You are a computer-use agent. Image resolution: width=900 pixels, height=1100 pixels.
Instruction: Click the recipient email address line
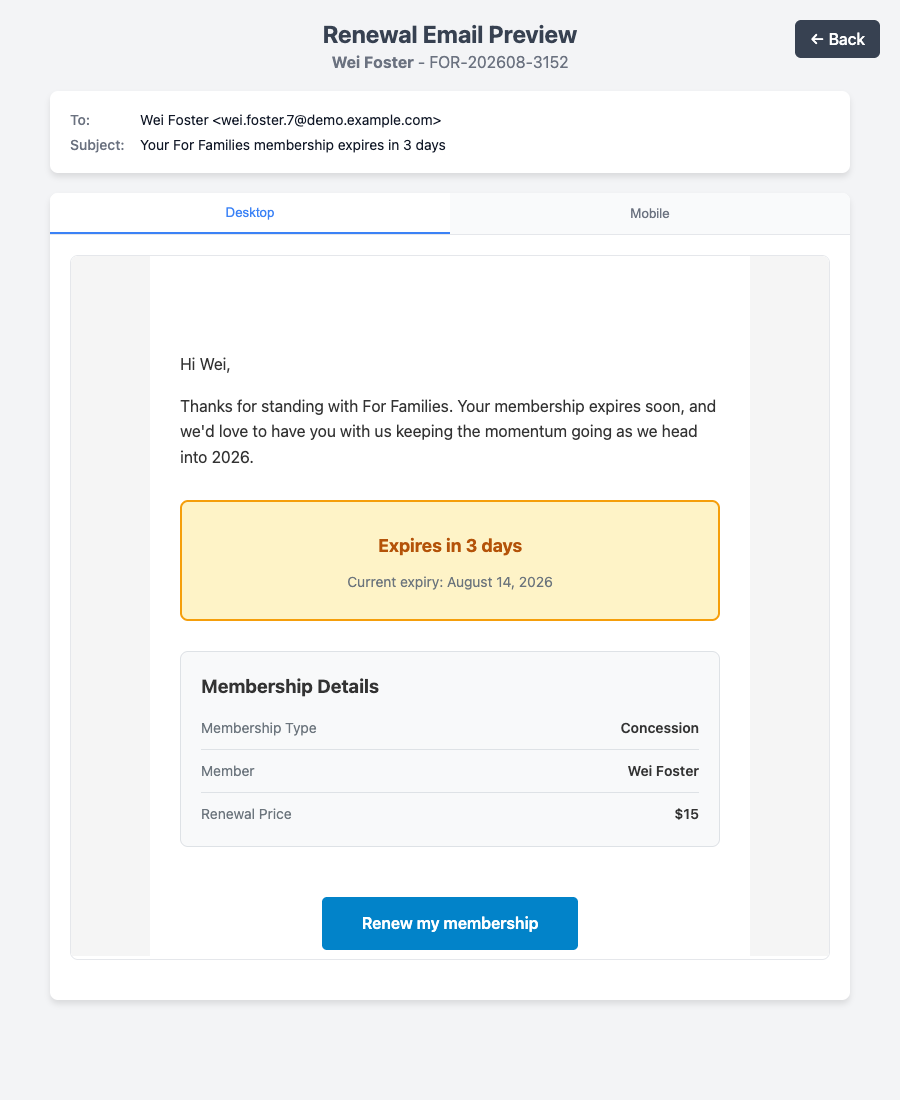pos(290,120)
